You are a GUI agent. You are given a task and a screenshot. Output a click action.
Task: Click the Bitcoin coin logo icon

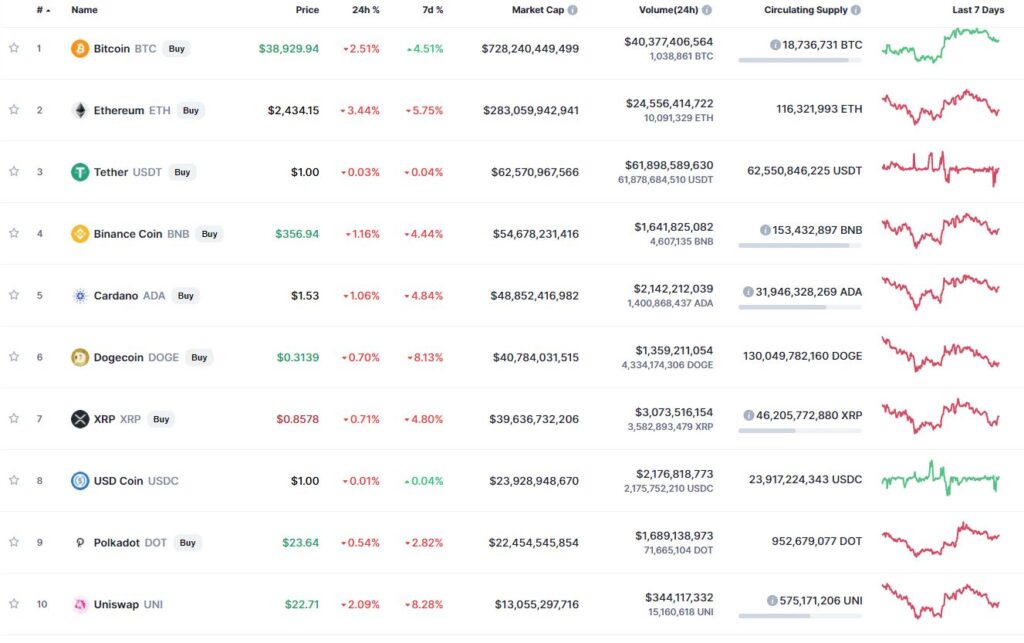pos(80,48)
